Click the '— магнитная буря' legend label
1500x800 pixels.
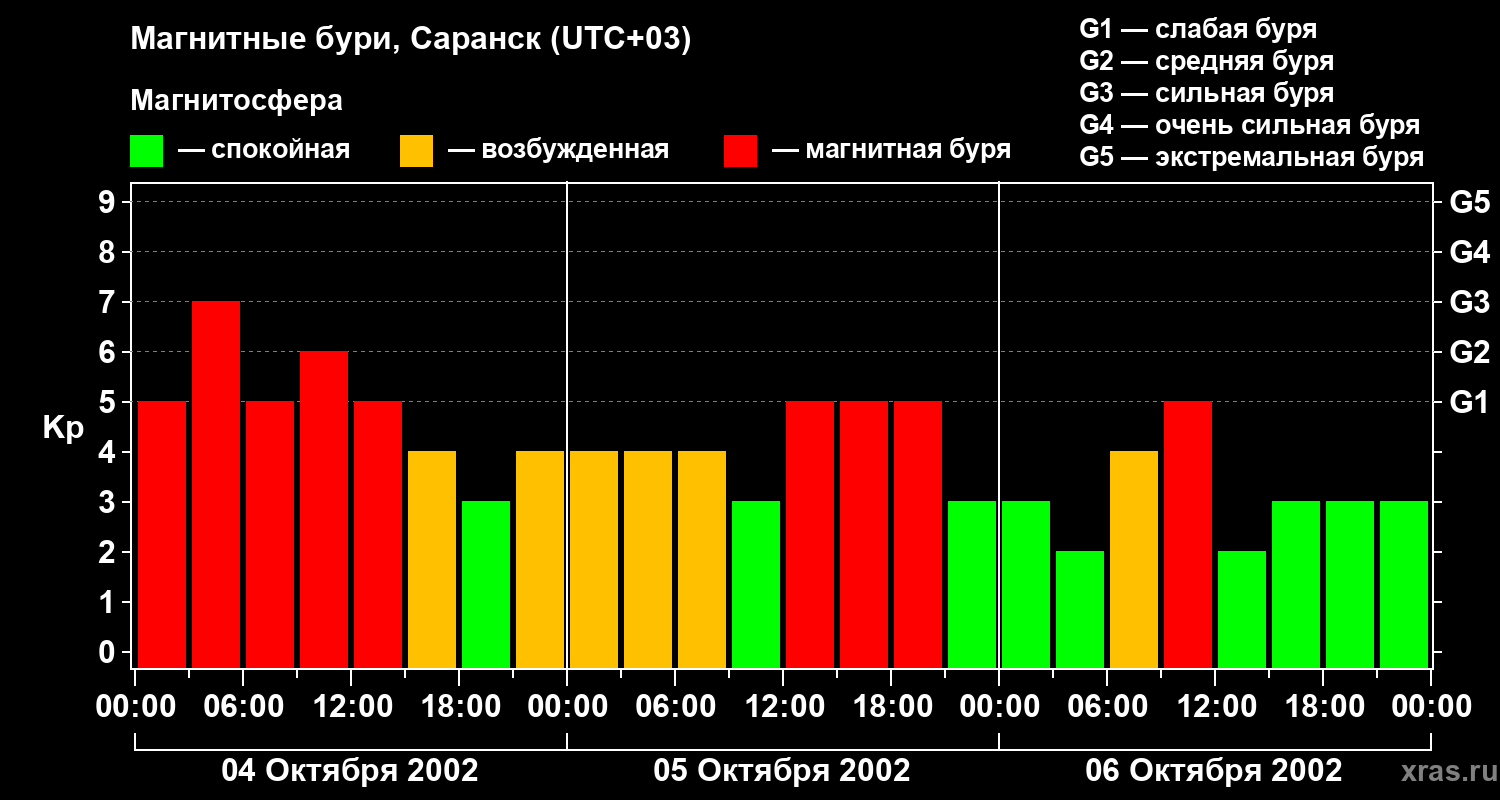coord(891,150)
